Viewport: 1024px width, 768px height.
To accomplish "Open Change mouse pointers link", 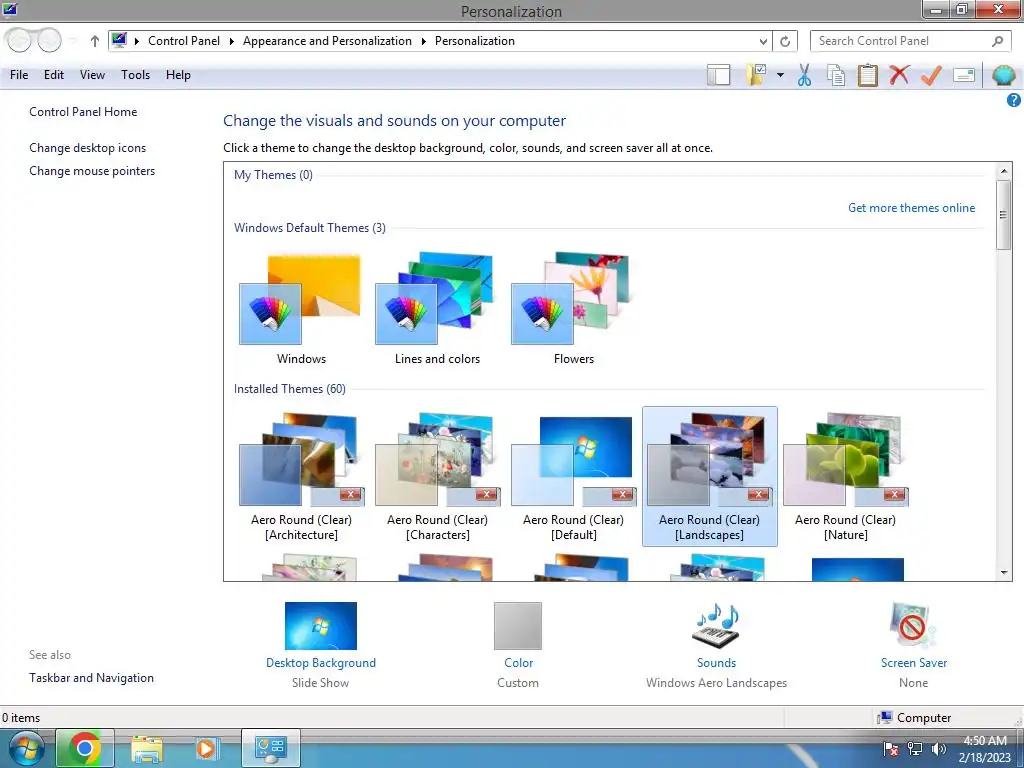I will coord(92,171).
